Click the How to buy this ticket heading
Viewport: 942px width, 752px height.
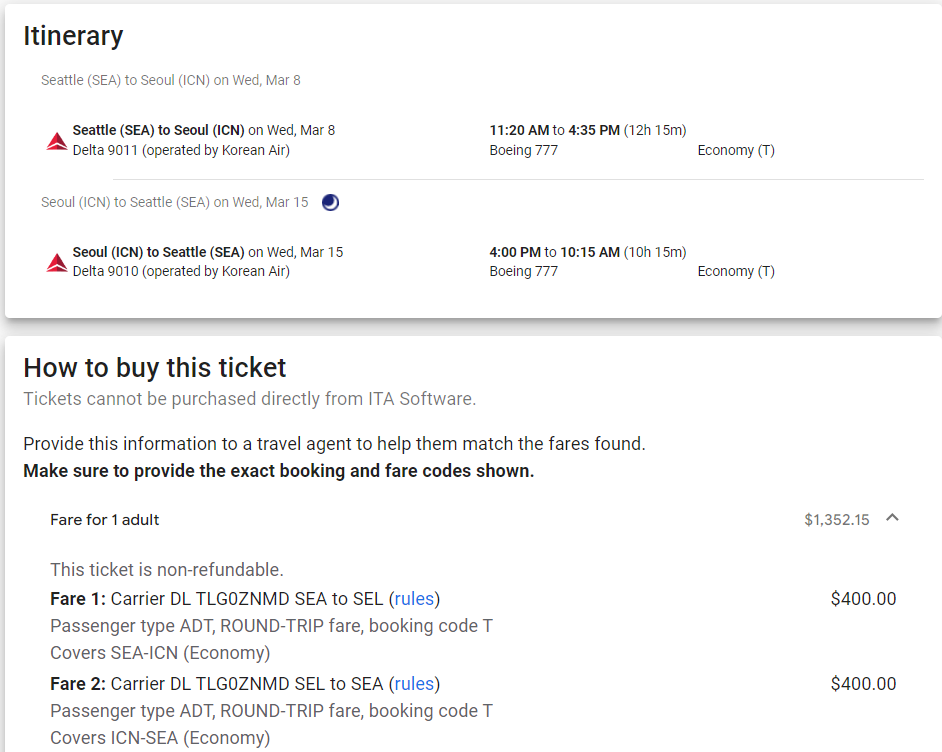[155, 368]
